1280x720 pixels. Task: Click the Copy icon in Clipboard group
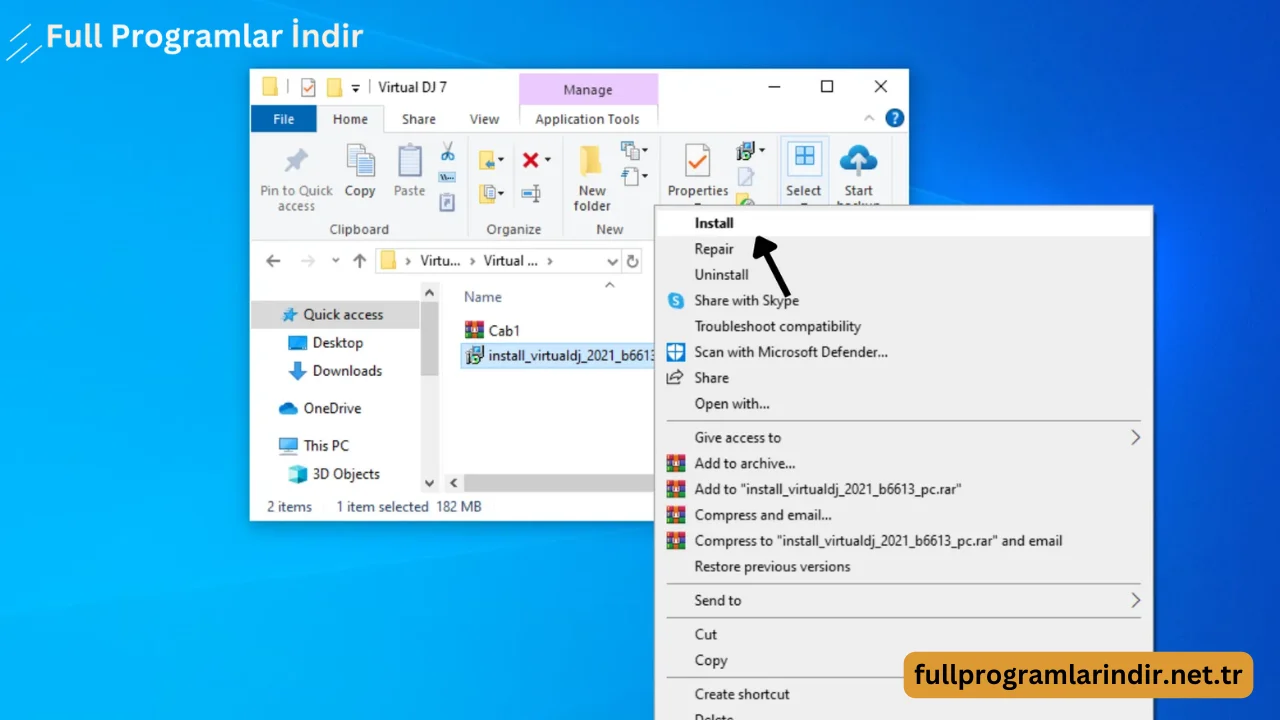click(x=360, y=160)
